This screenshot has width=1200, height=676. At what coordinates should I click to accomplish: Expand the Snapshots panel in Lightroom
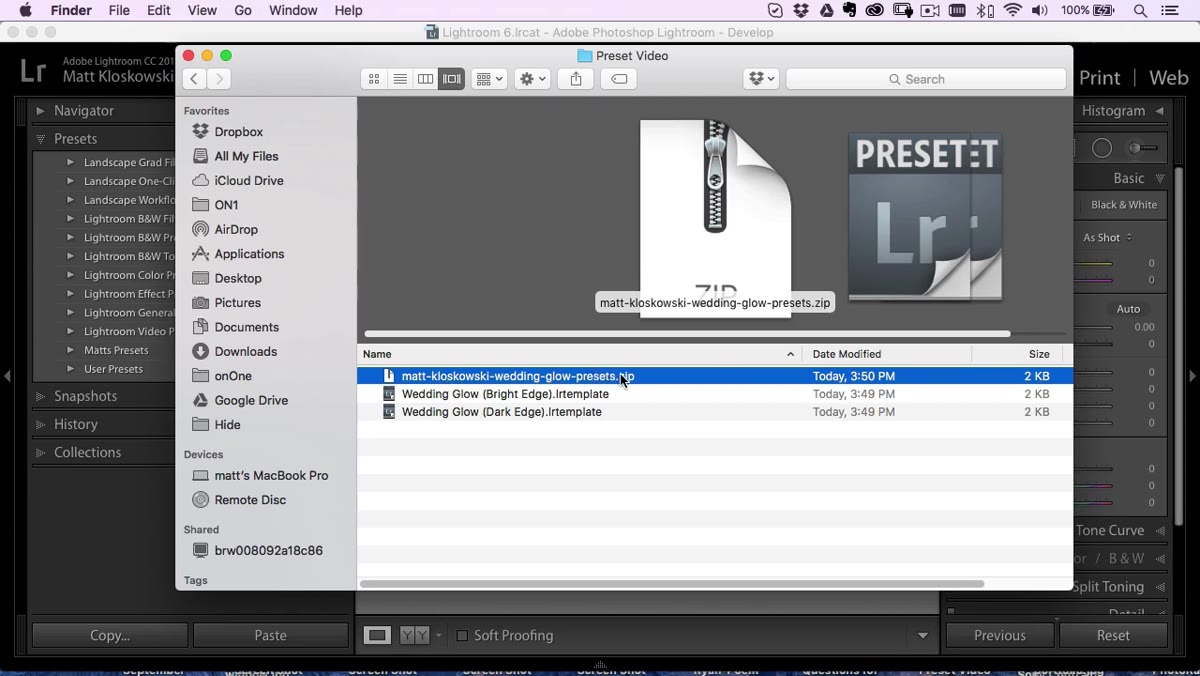tap(40, 397)
